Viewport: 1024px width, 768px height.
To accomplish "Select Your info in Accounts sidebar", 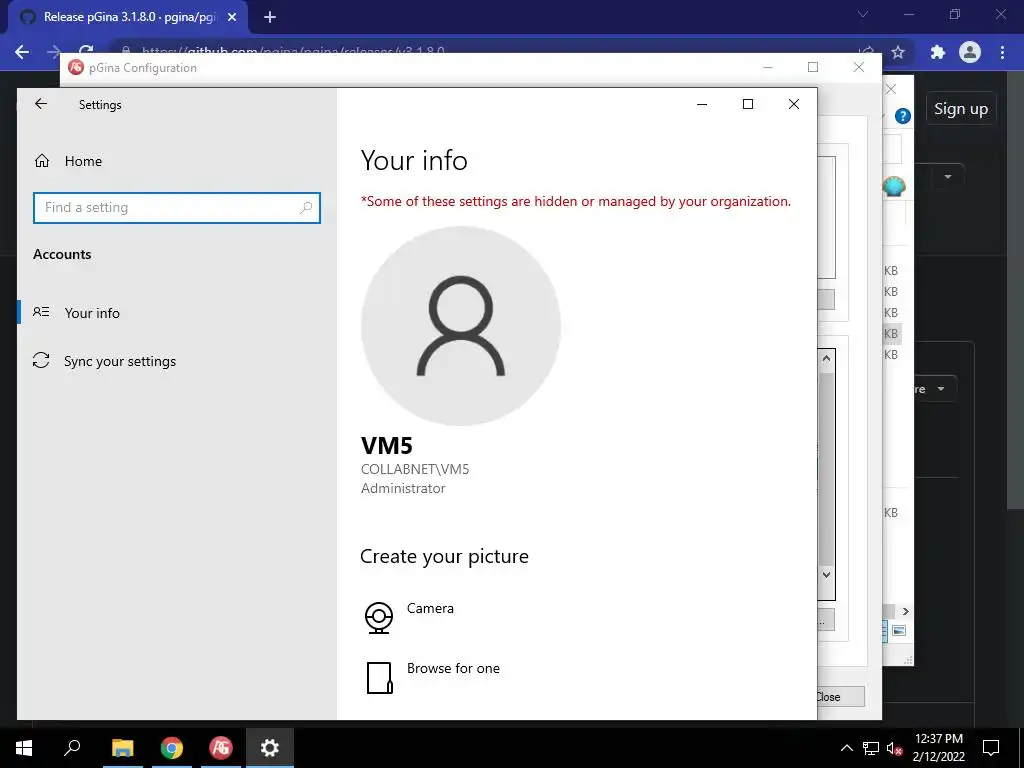I will pos(92,313).
